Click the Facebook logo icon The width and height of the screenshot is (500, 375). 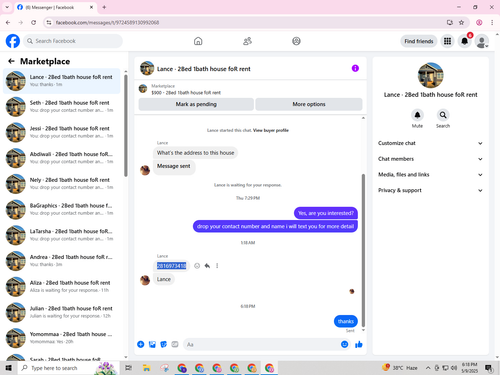click(x=13, y=41)
